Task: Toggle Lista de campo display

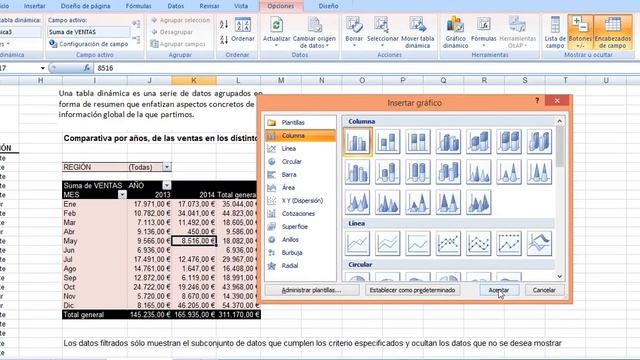Action: 555,32
